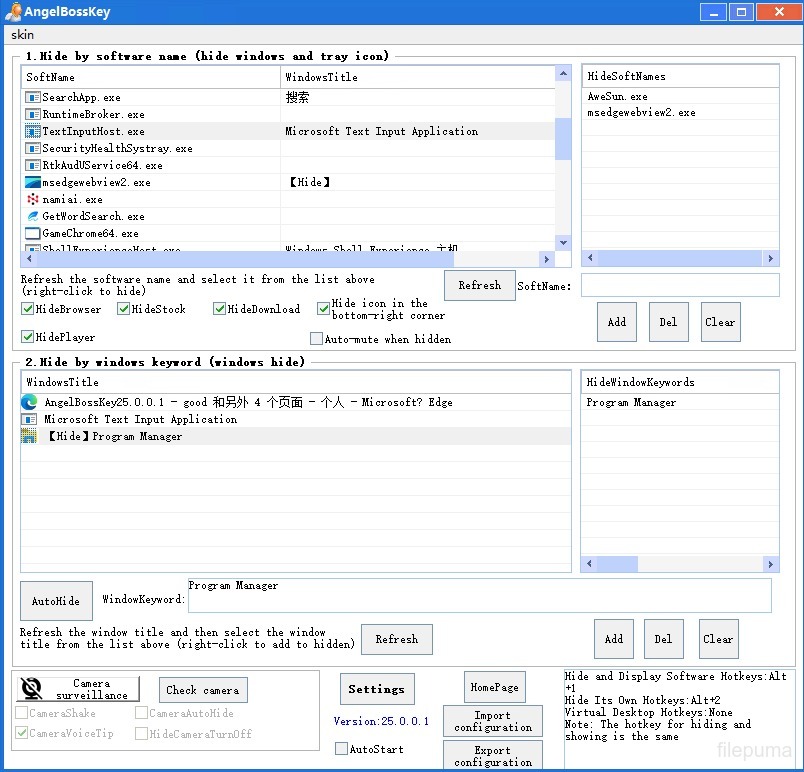Click the TextInputHost.exe row icon

(32, 131)
